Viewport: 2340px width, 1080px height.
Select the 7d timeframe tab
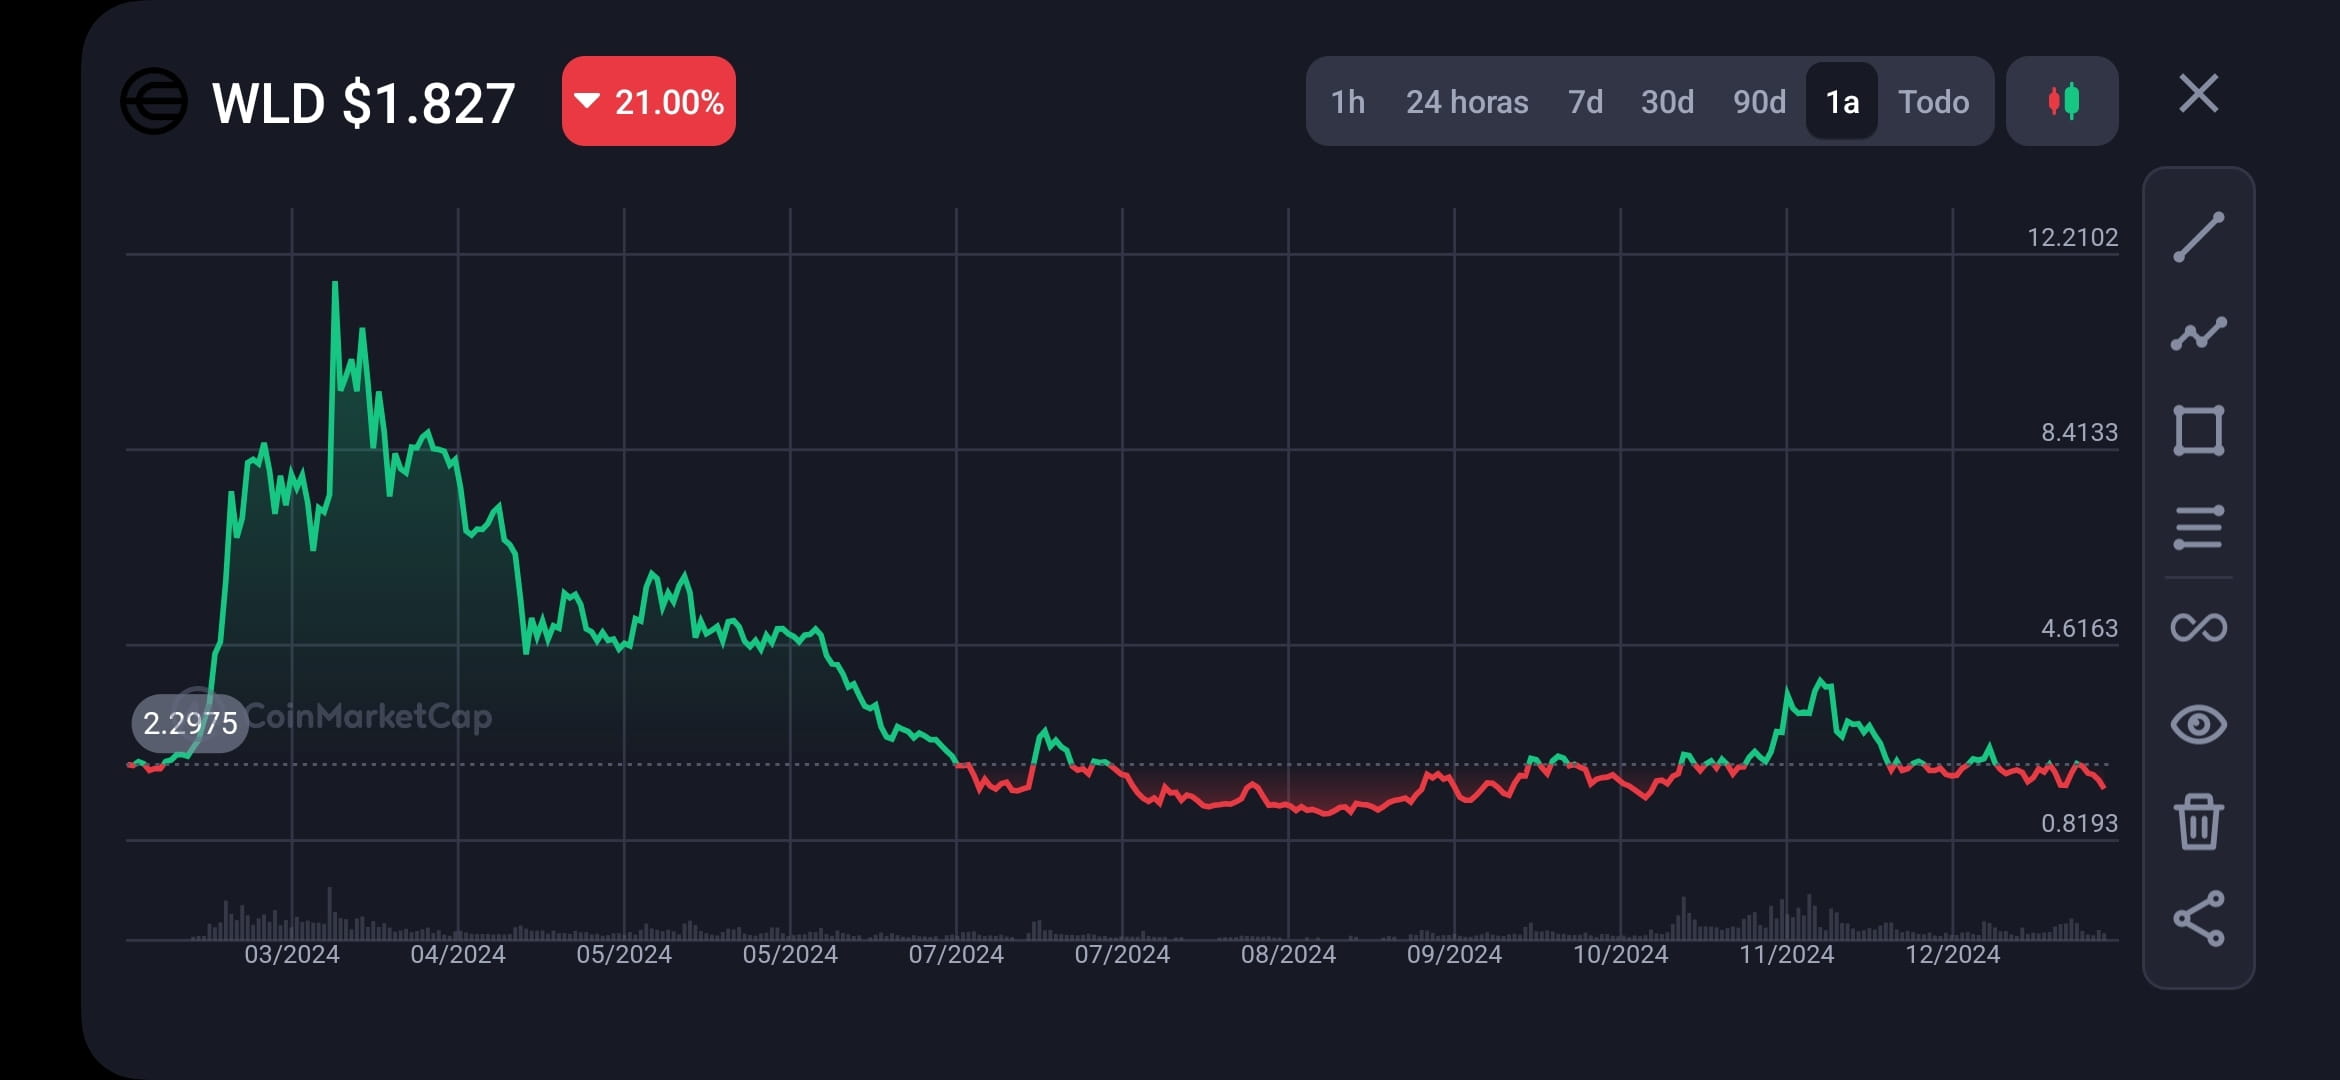pos(1585,101)
